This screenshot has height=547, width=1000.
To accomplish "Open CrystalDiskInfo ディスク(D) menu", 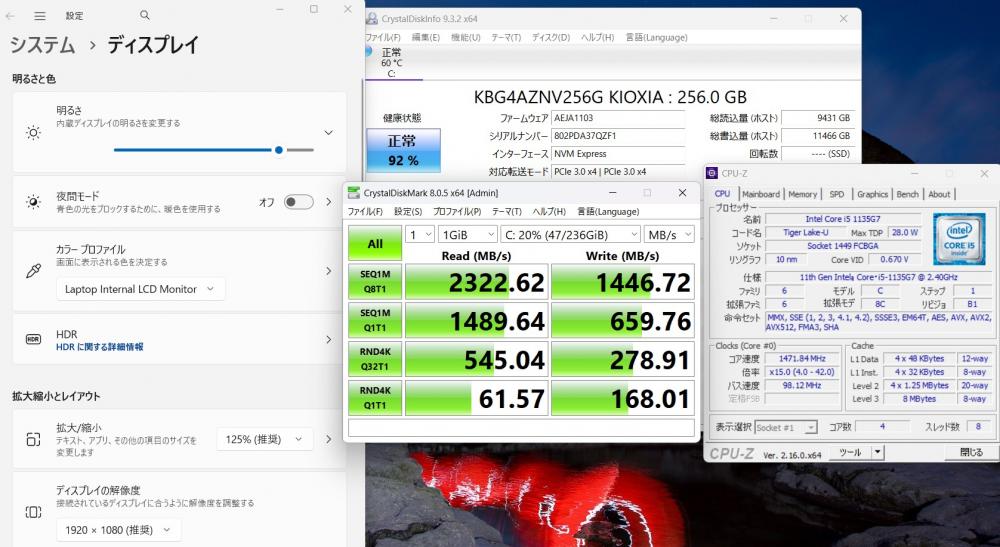I will [x=551, y=38].
